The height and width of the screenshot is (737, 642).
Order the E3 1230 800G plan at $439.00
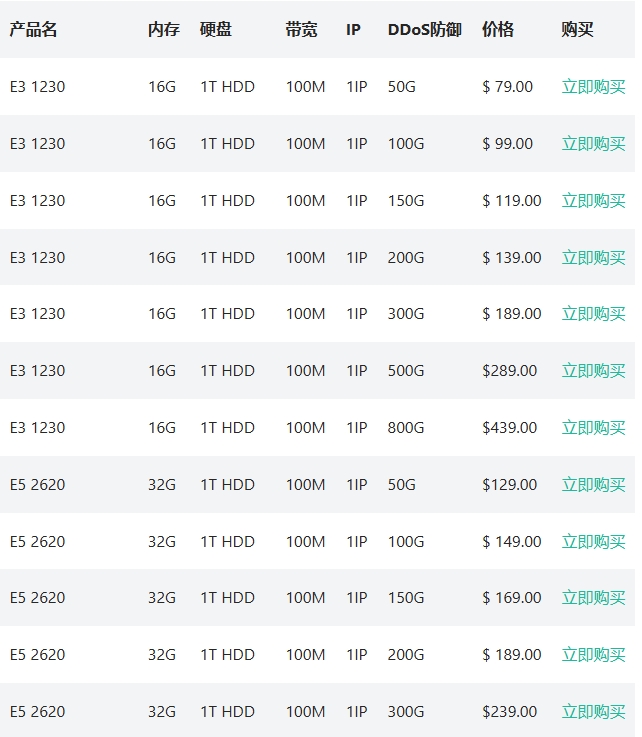pyautogui.click(x=593, y=428)
